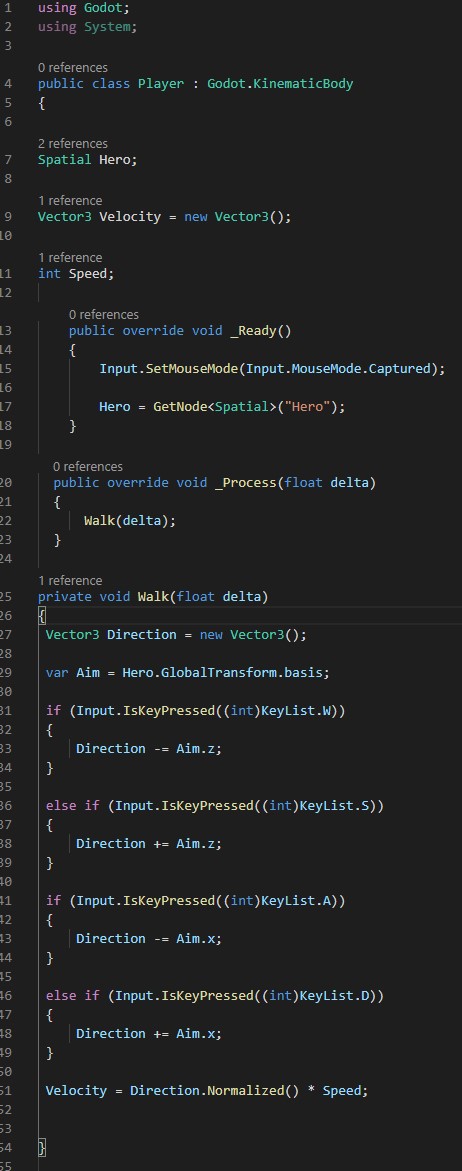Screen dimensions: 462x1171
Task: Click line number 25 in the gutter
Action: (6, 596)
